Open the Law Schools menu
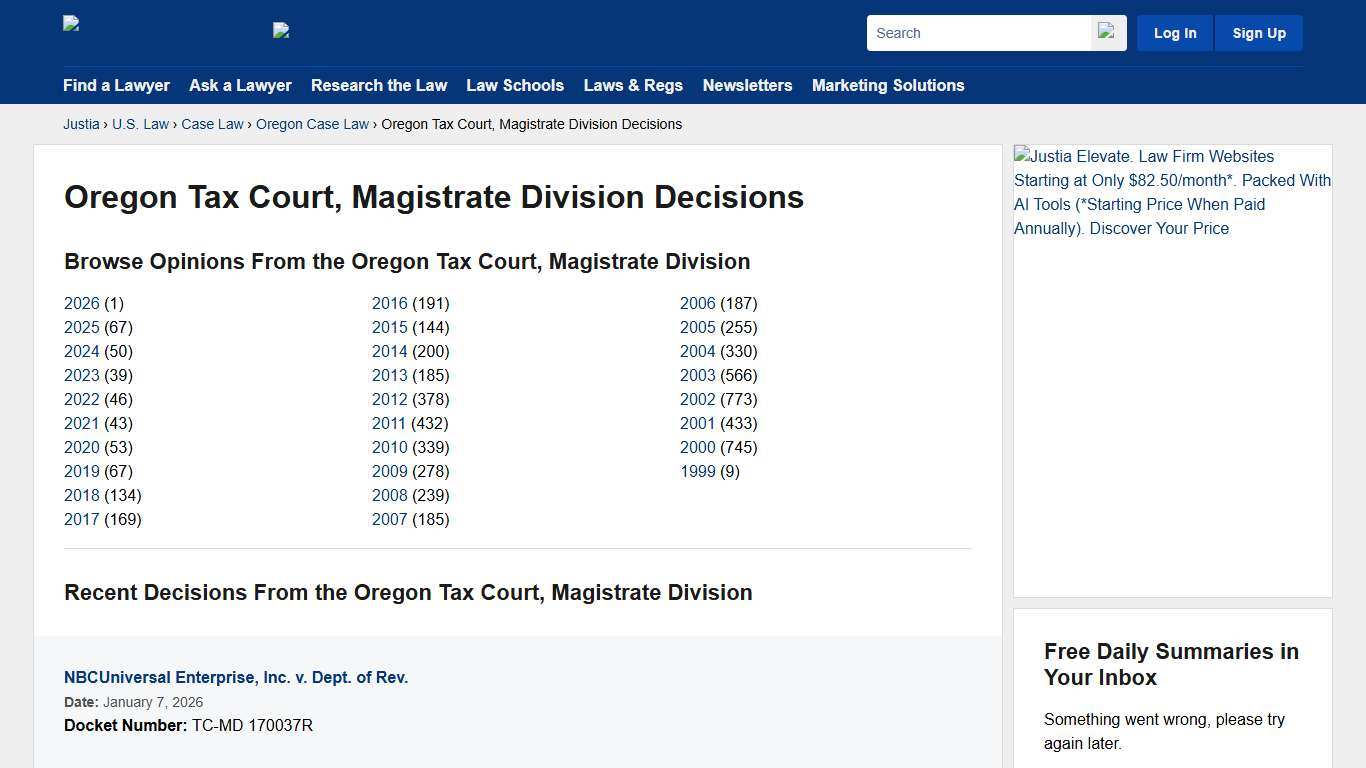1366x768 pixels. point(515,85)
